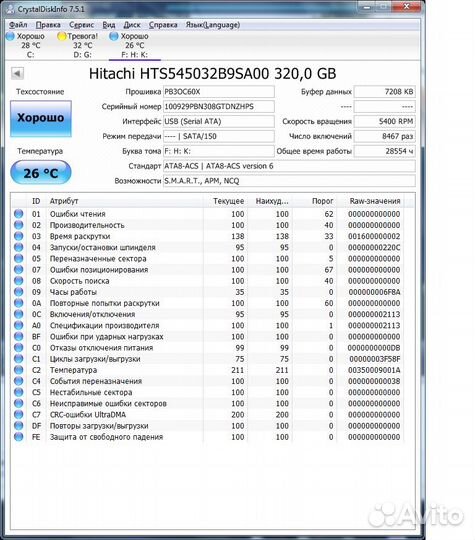Click the blue status icon of disk C:
The image size is (475, 540).
(11, 36)
